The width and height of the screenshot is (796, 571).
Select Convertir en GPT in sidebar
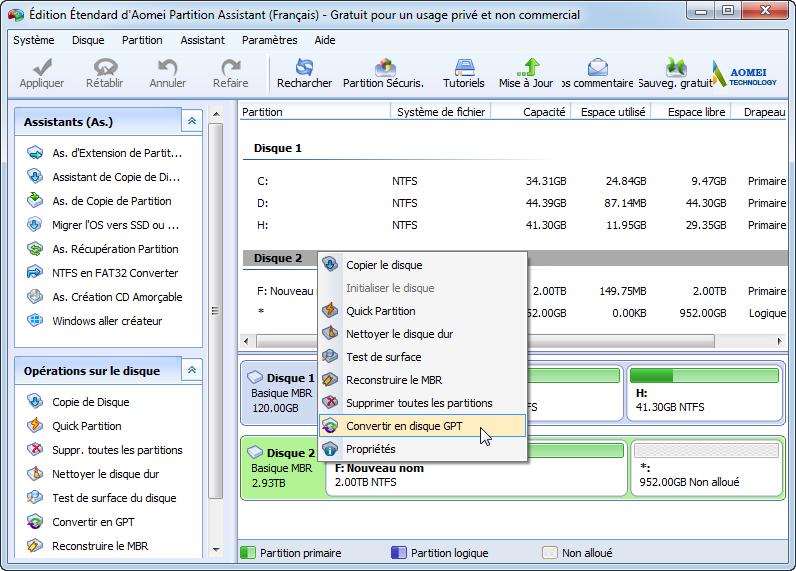pyautogui.click(x=81, y=522)
